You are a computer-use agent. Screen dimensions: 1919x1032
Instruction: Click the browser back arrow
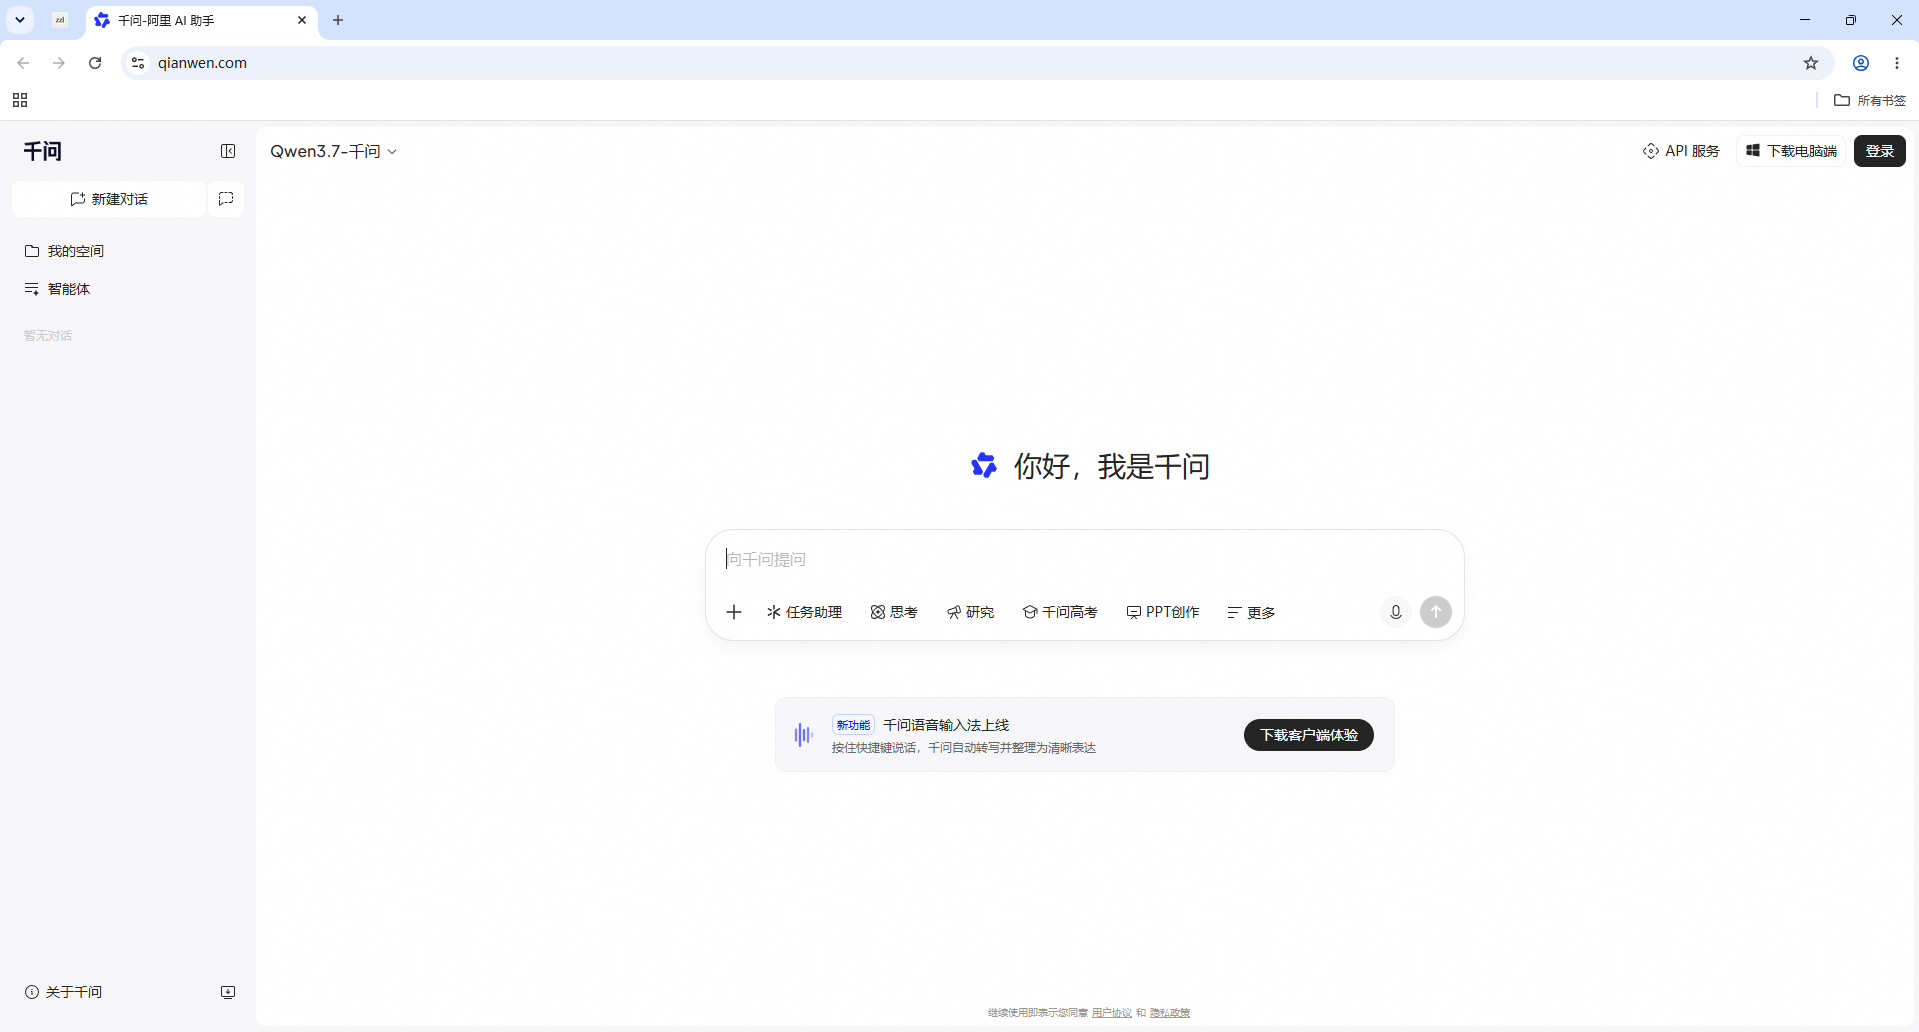point(23,63)
